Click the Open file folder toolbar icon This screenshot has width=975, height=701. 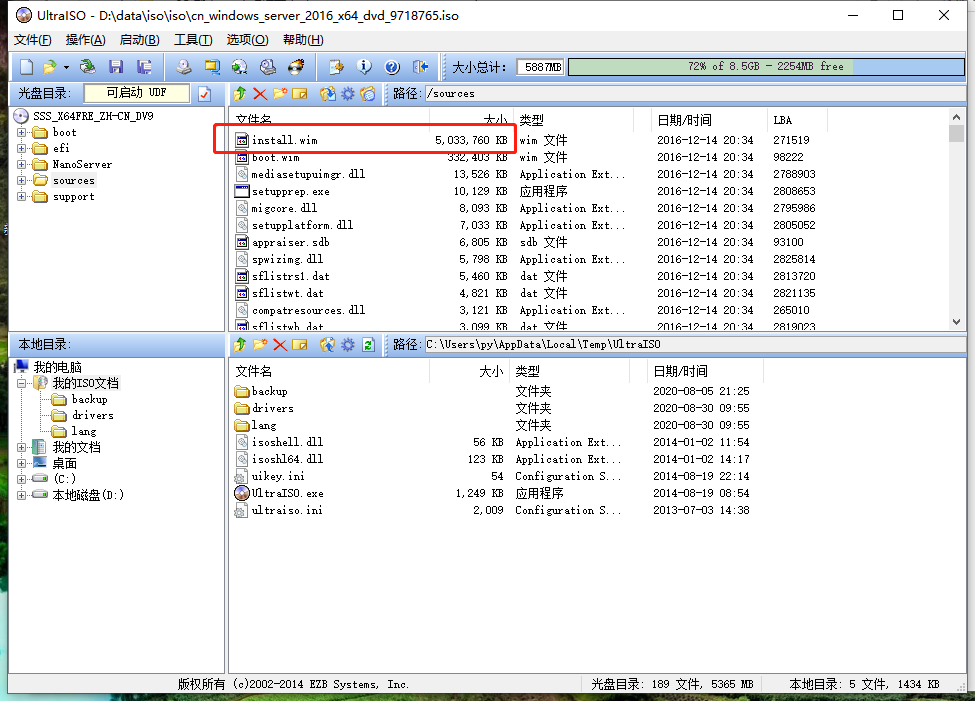coord(49,67)
